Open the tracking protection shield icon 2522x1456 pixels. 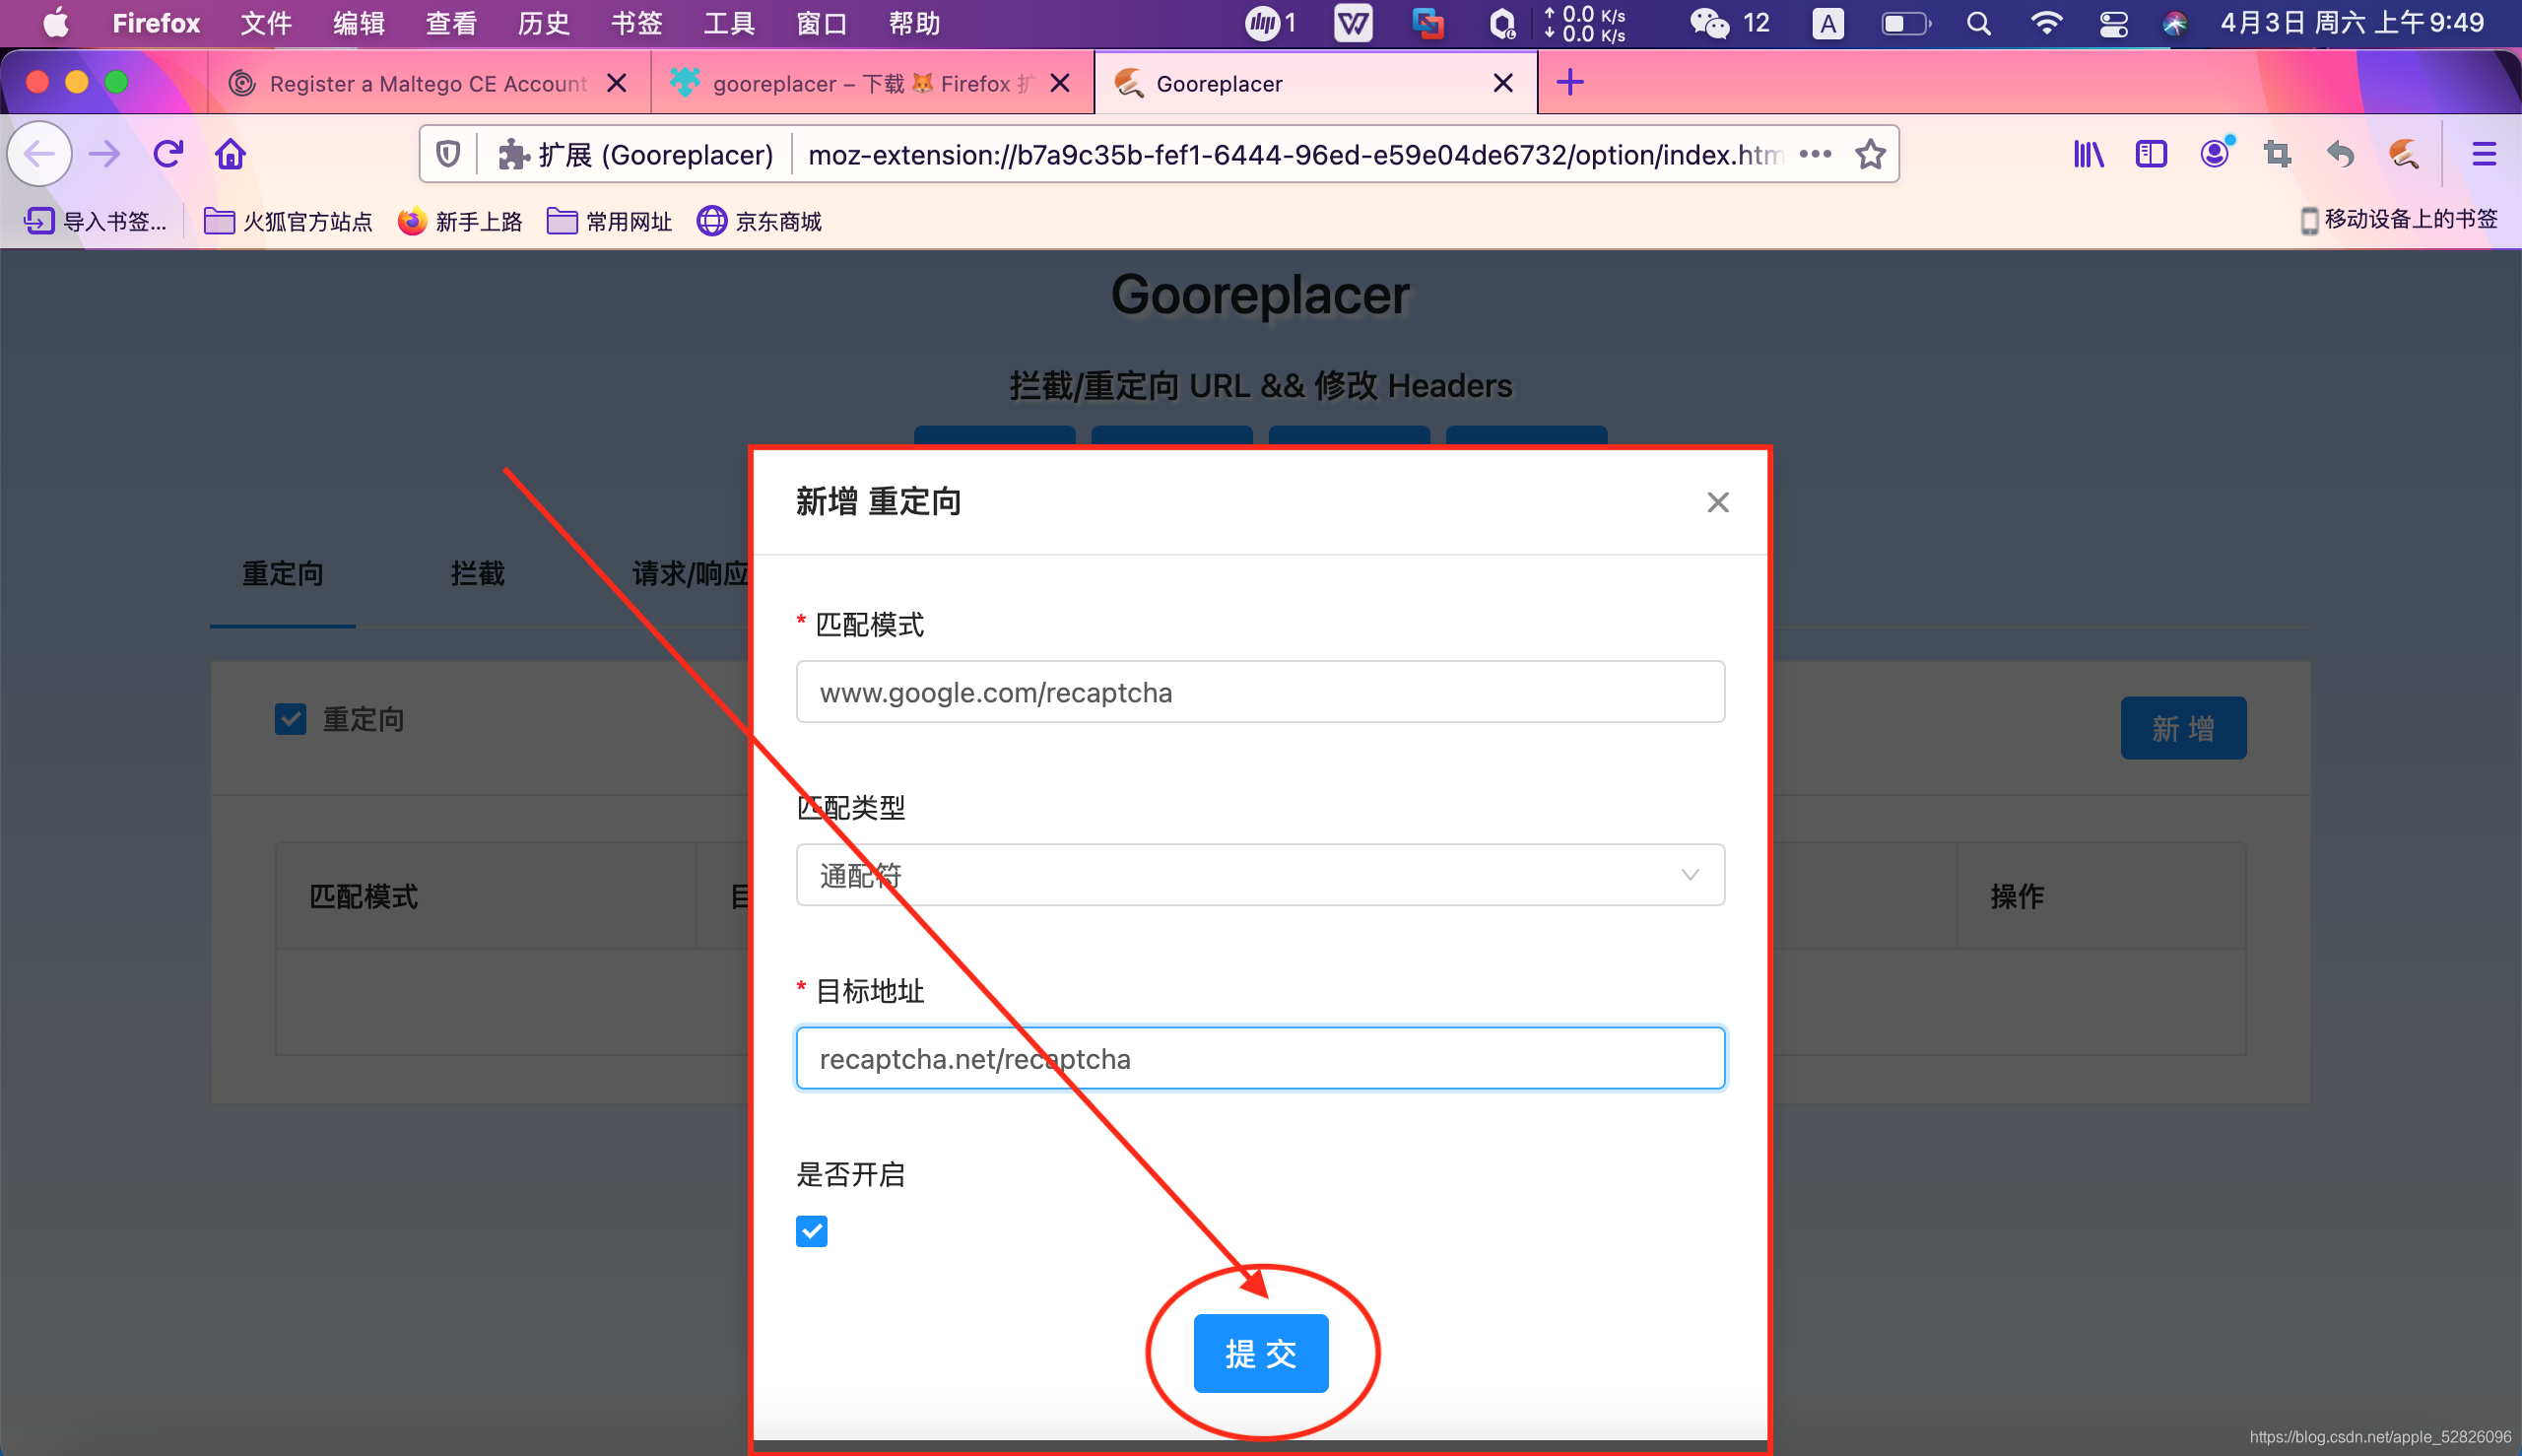point(448,154)
